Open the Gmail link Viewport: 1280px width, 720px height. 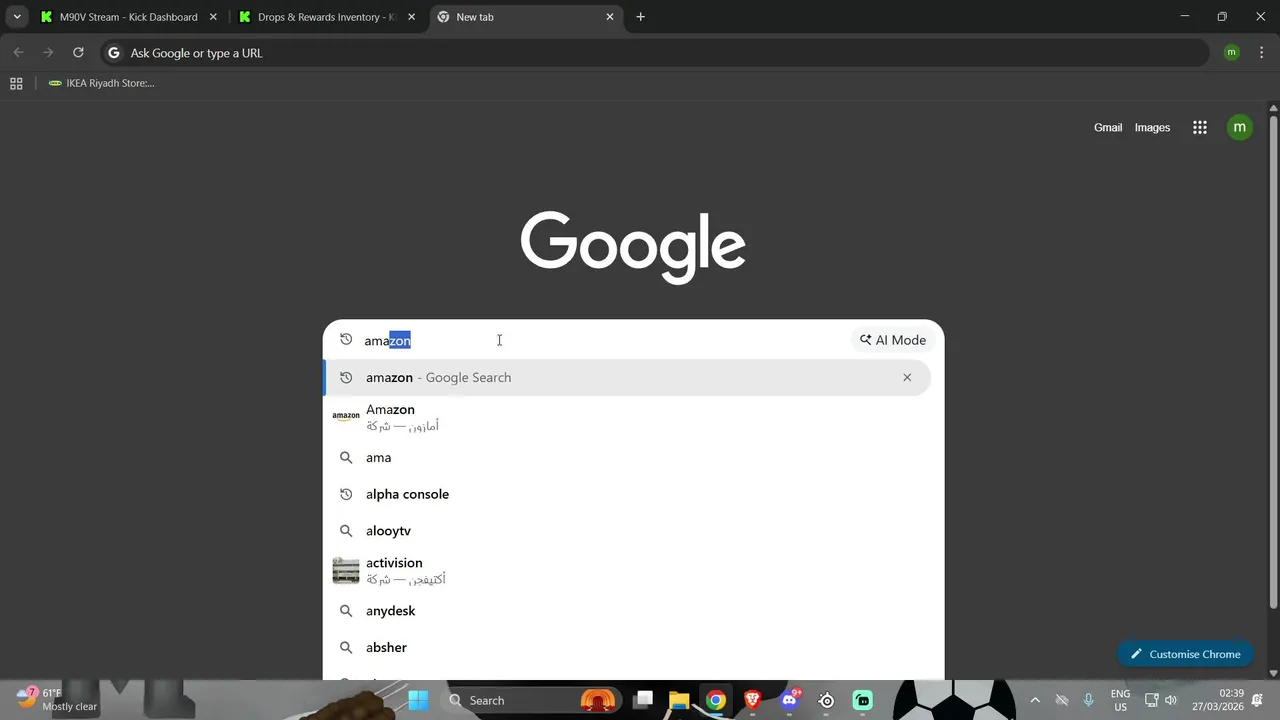pos(1108,128)
